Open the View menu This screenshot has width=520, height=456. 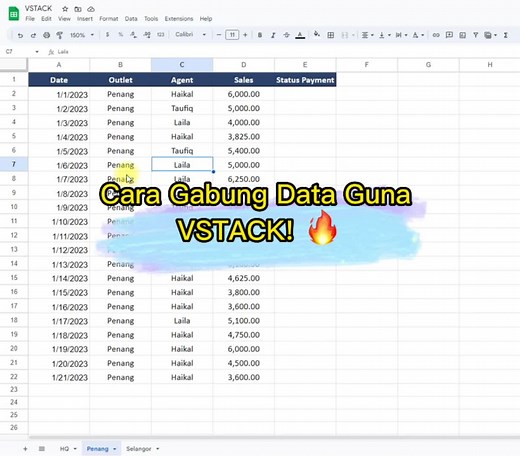pos(64,19)
